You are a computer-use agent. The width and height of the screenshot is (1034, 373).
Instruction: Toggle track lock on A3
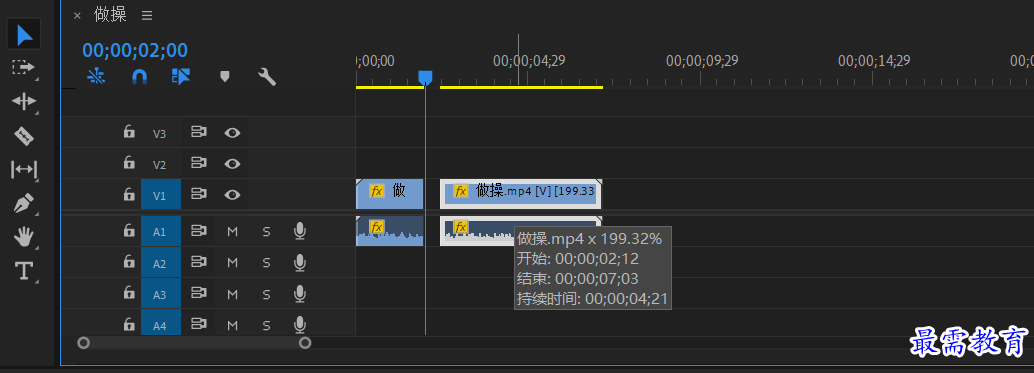pyautogui.click(x=129, y=293)
